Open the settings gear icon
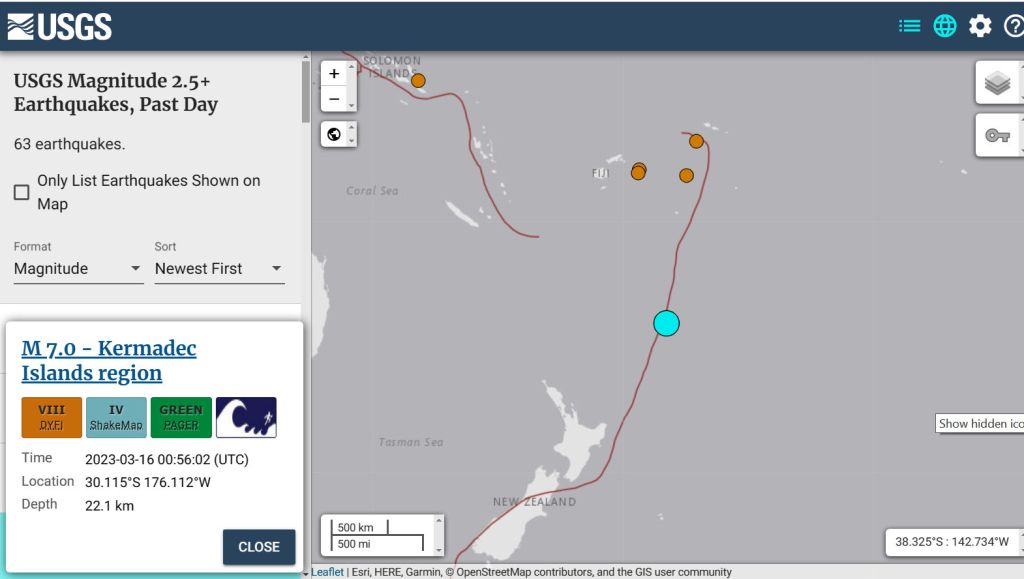 980,26
